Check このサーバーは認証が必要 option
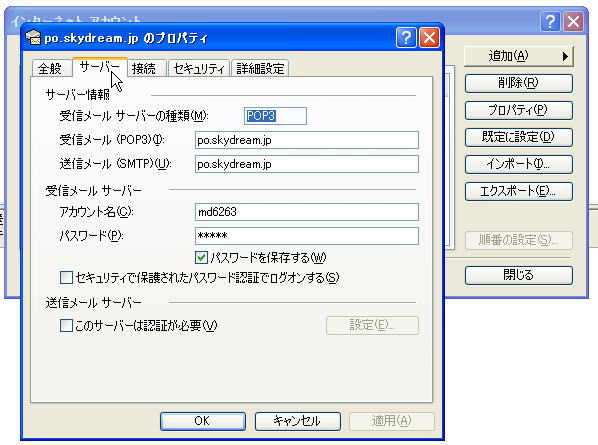The width and height of the screenshot is (598, 445). click(x=66, y=326)
